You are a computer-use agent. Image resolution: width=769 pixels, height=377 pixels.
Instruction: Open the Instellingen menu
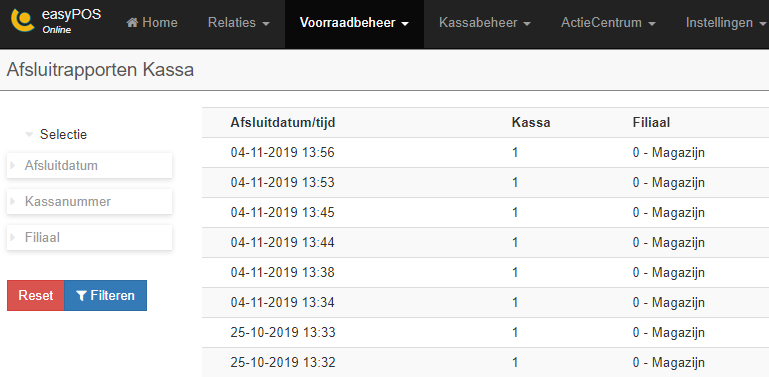click(725, 23)
